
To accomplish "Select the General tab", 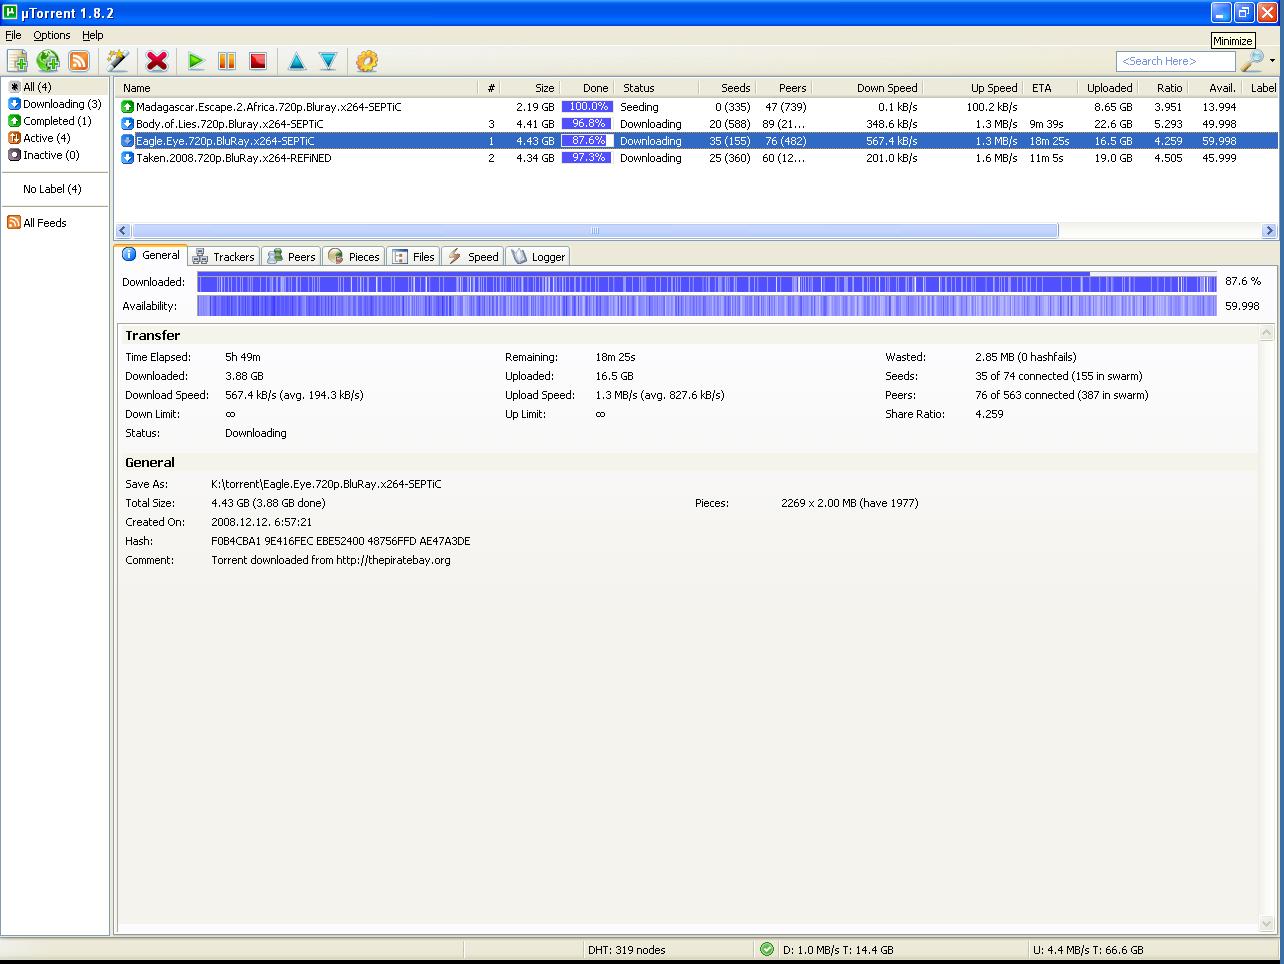I will pyautogui.click(x=151, y=255).
